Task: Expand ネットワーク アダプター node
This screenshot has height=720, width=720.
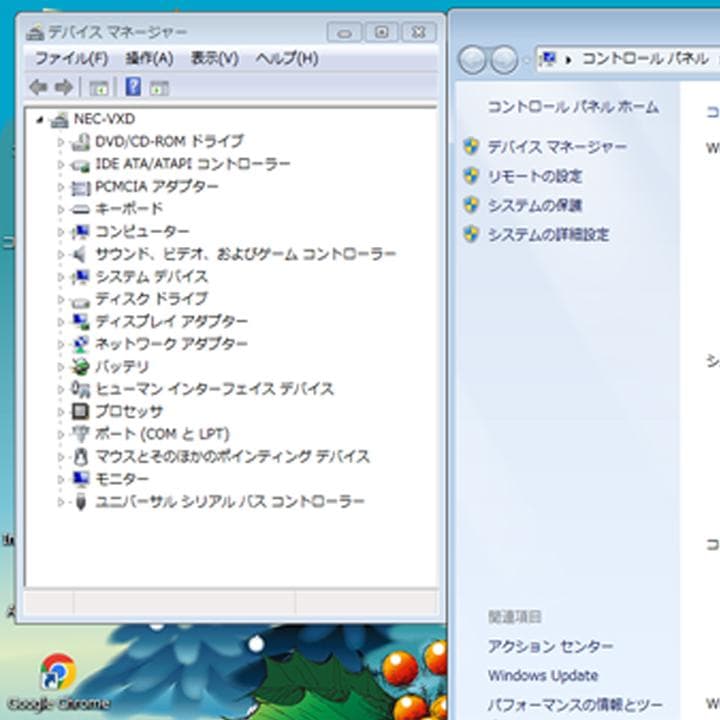Action: [60, 344]
